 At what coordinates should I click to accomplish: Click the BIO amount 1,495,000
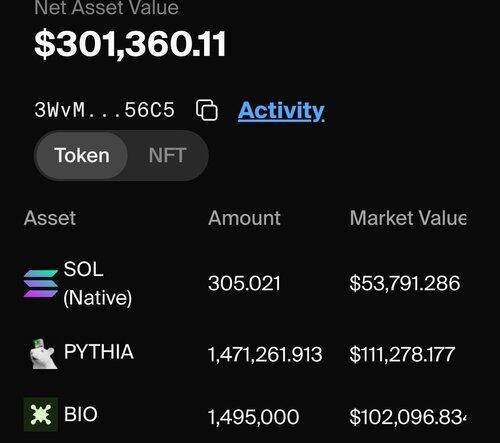tap(253, 417)
